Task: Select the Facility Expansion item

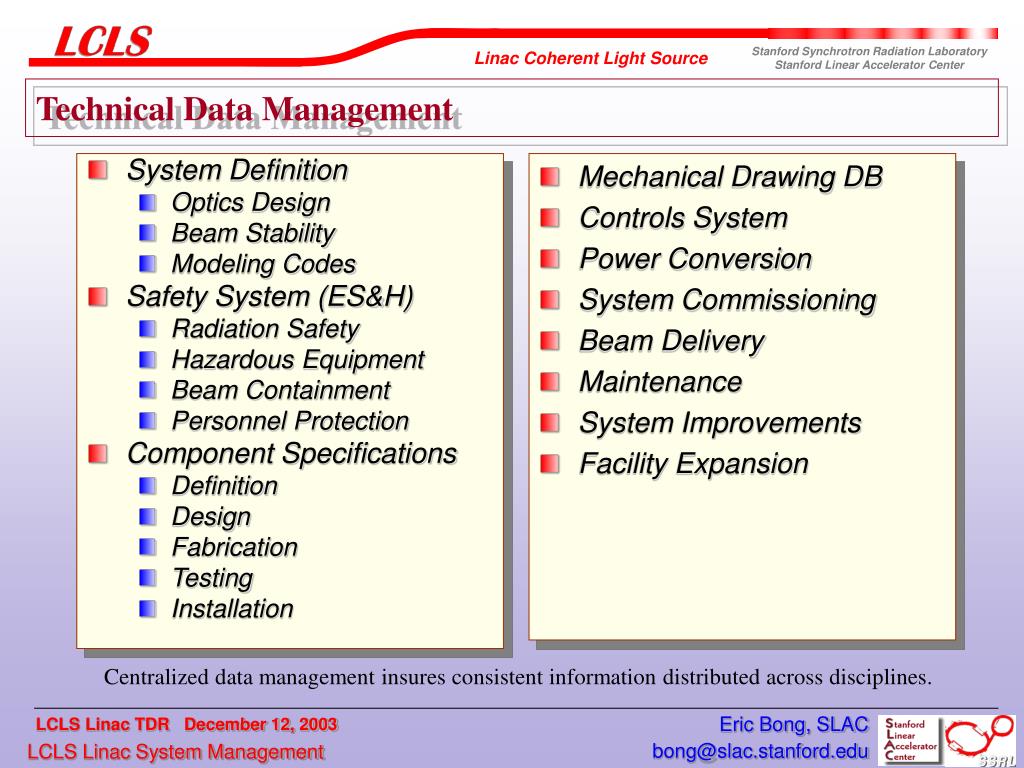Action: point(694,464)
